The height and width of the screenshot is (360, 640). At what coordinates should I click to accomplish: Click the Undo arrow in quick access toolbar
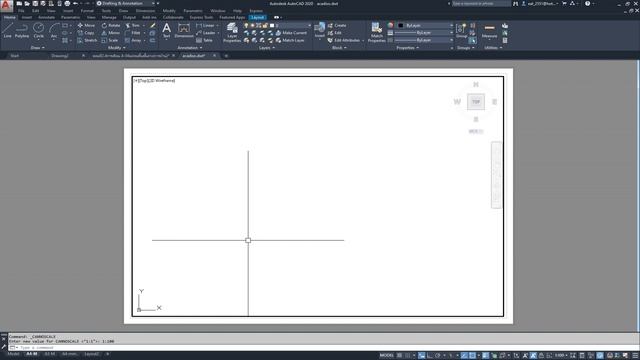click(x=76, y=4)
